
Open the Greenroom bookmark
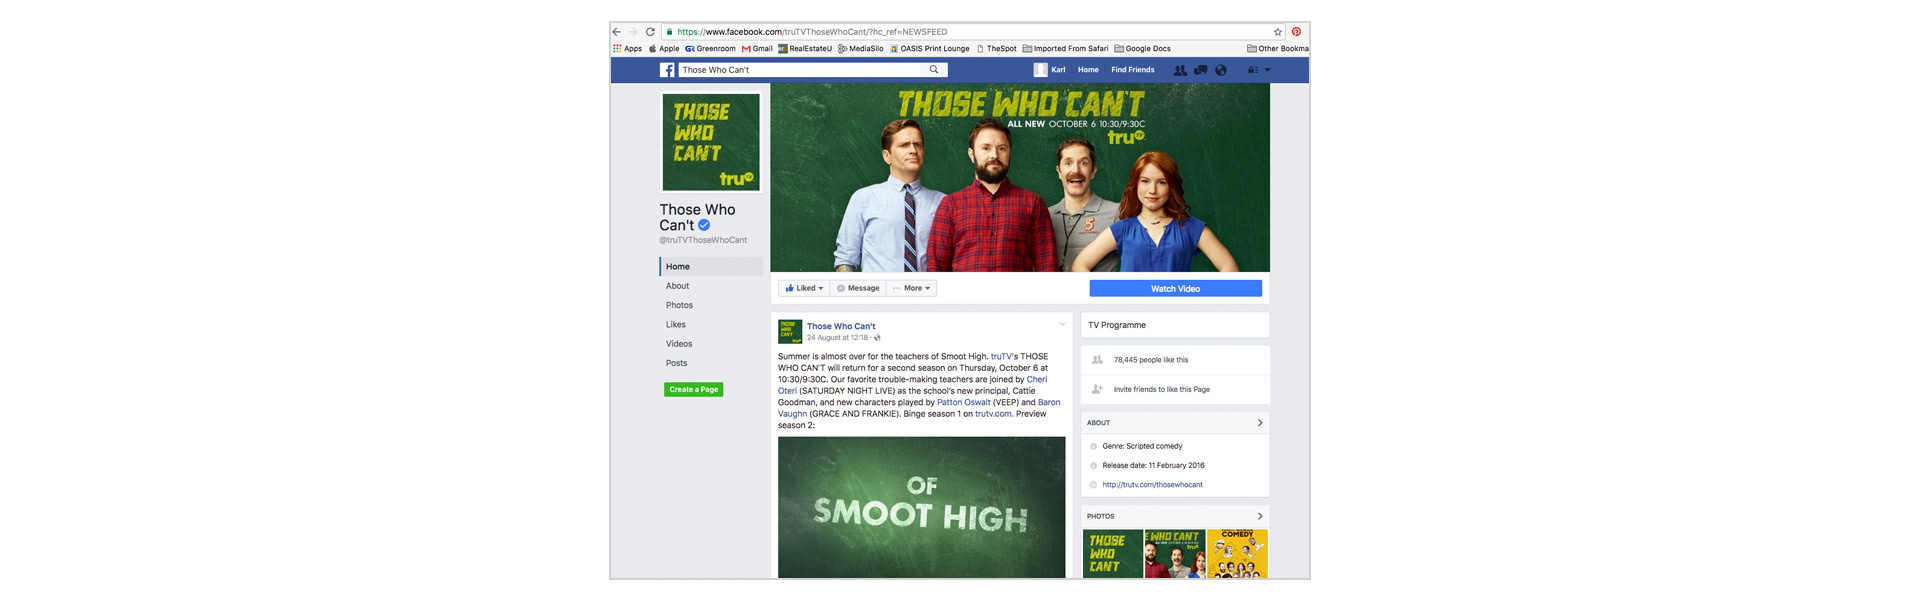(710, 48)
